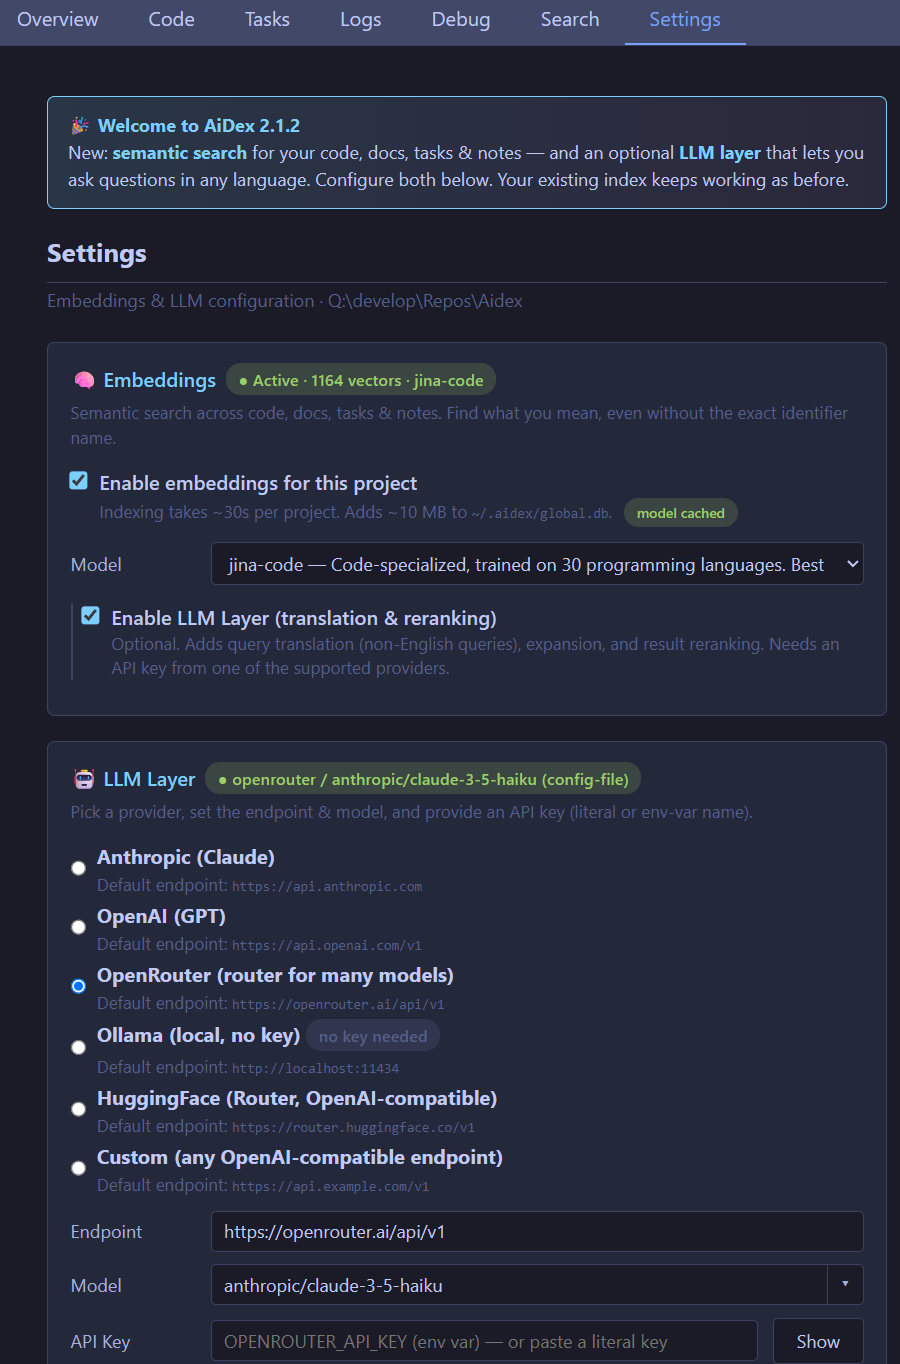Click the brain icon beside Embeddings
This screenshot has width=900, height=1364.
(84, 381)
